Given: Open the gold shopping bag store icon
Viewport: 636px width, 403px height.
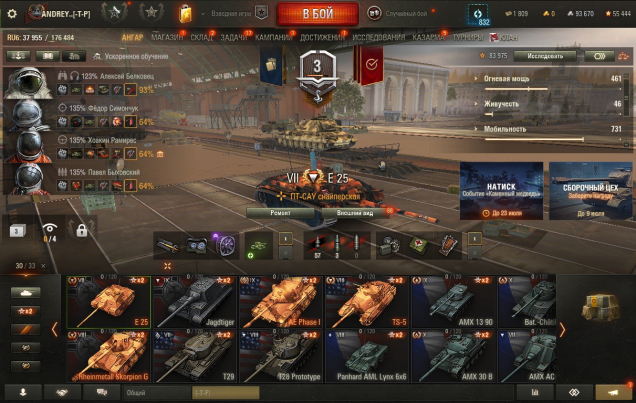Looking at the screenshot, I should pyautogui.click(x=185, y=13).
